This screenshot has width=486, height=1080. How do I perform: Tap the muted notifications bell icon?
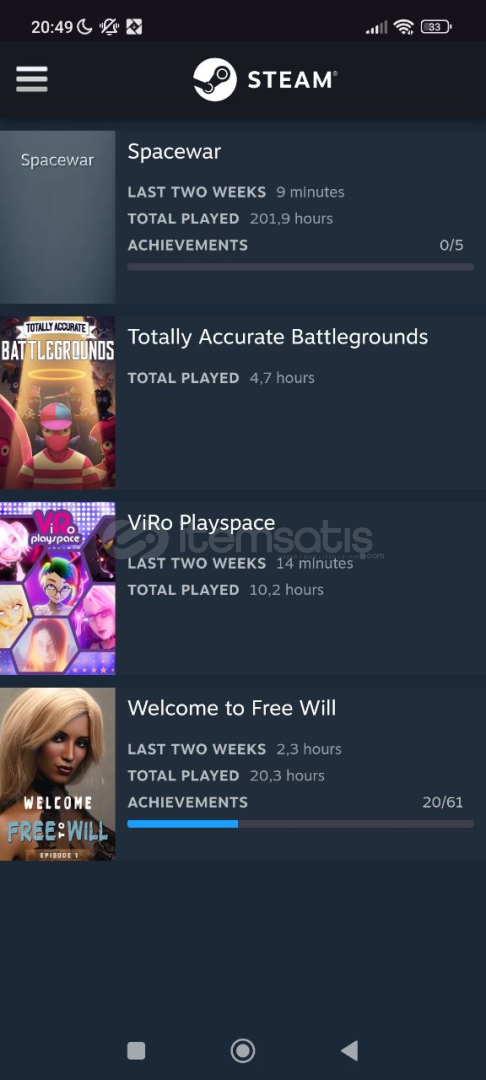(x=109, y=27)
